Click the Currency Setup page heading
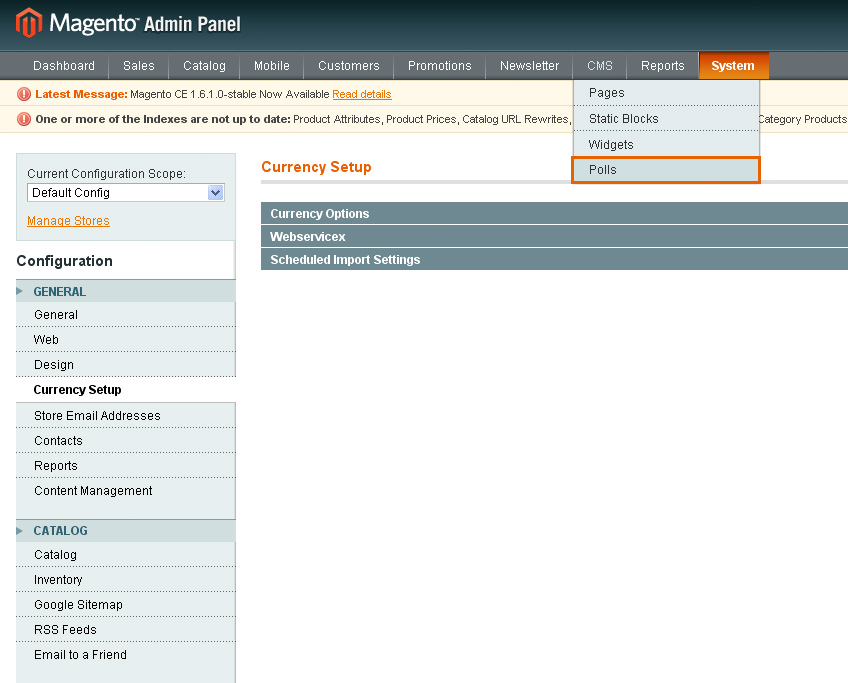848x683 pixels. (x=316, y=167)
